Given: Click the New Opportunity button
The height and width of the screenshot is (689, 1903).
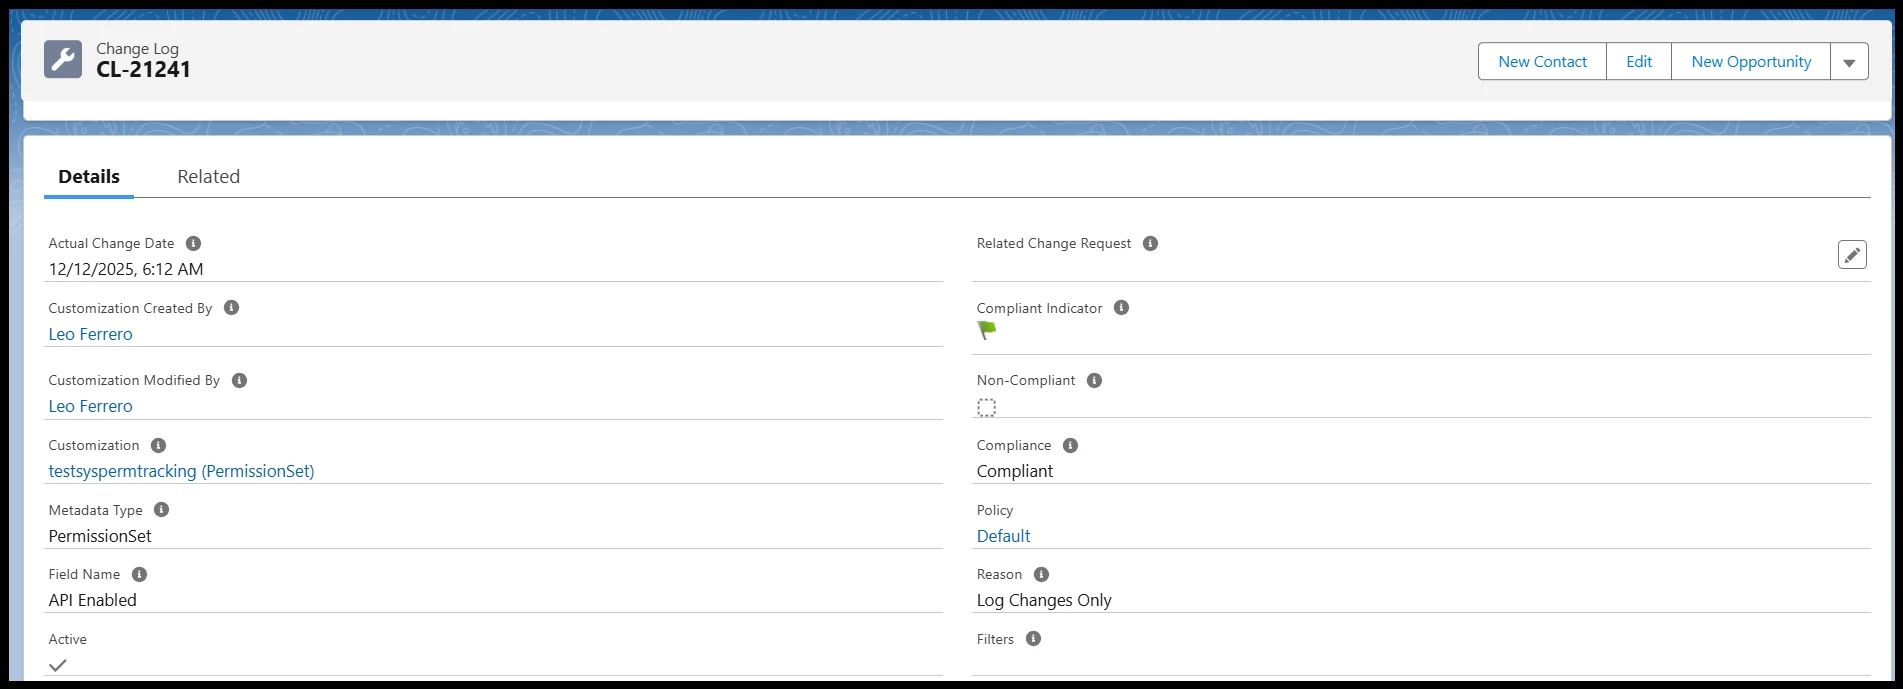Looking at the screenshot, I should coord(1750,62).
